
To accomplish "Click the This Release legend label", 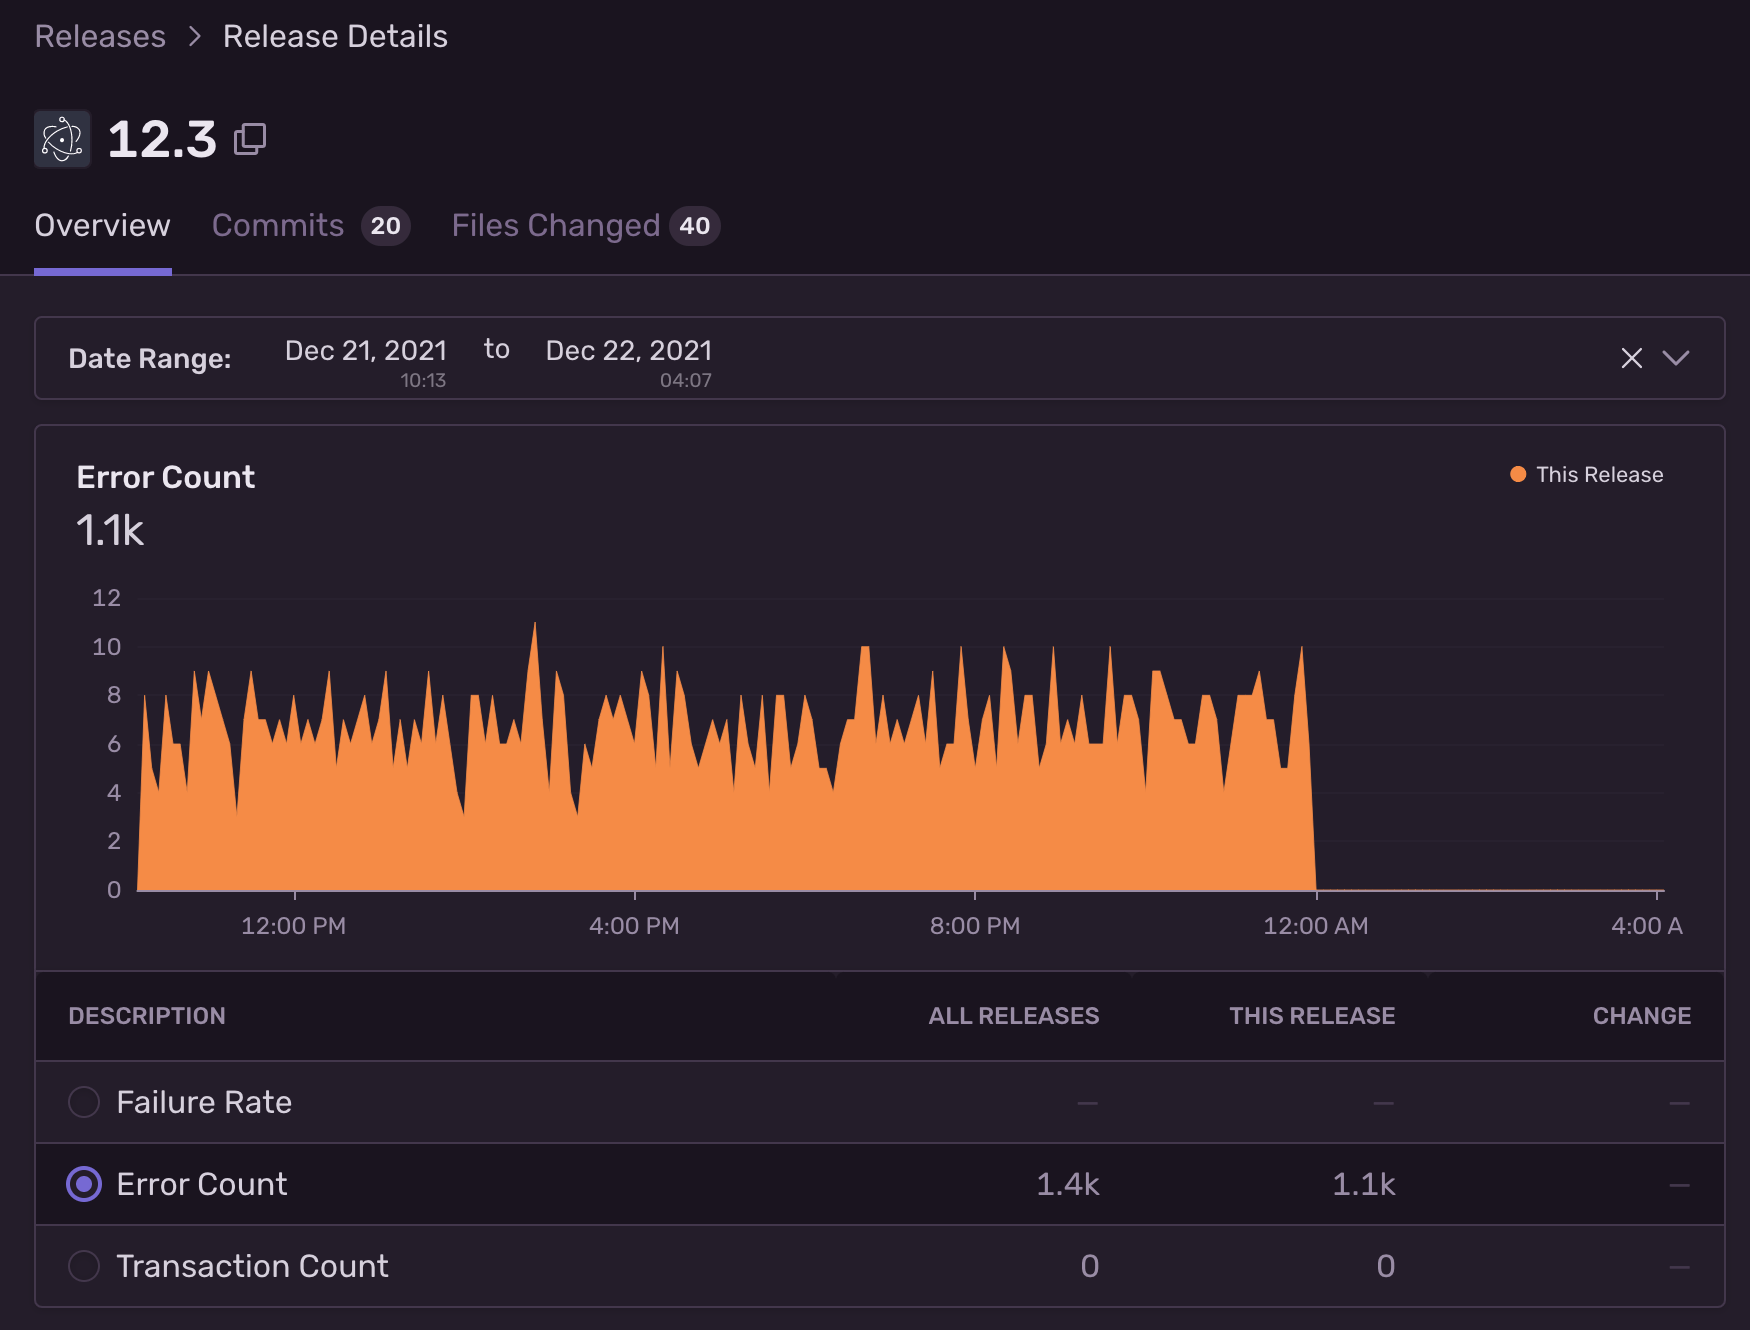I will [1599, 474].
